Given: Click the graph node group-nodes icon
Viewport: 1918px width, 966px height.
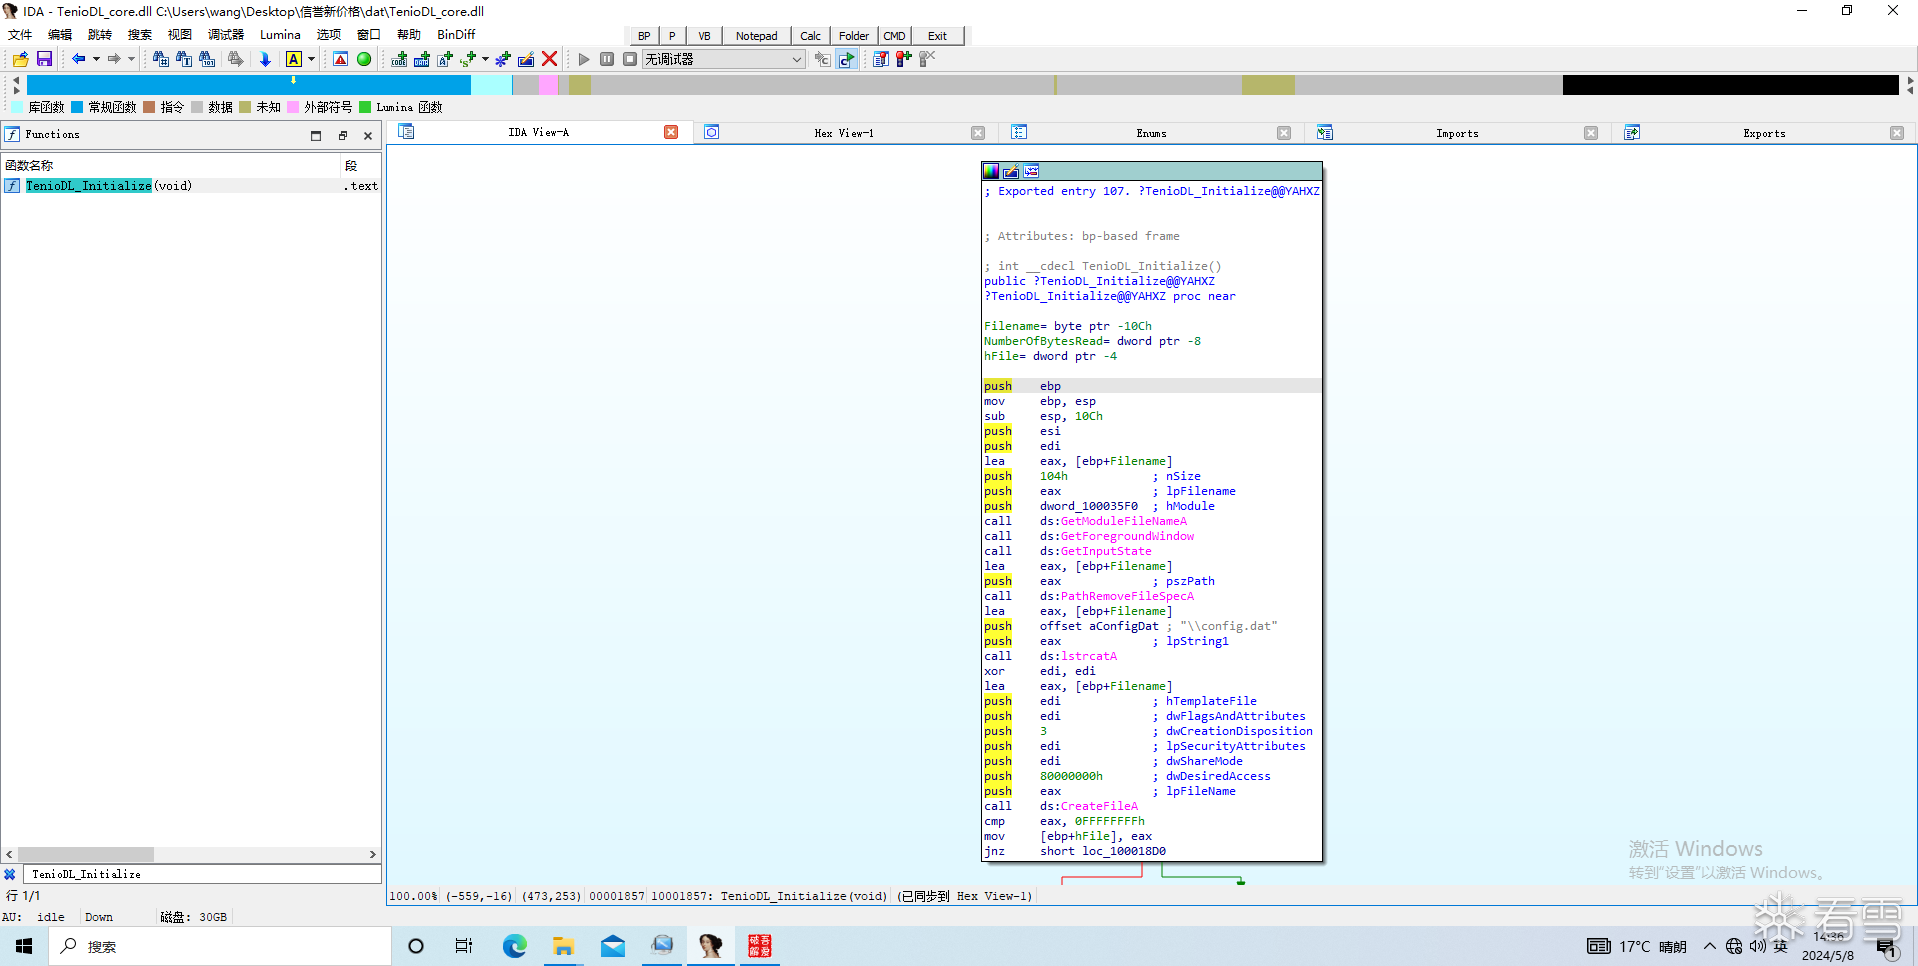Looking at the screenshot, I should coord(1031,171).
